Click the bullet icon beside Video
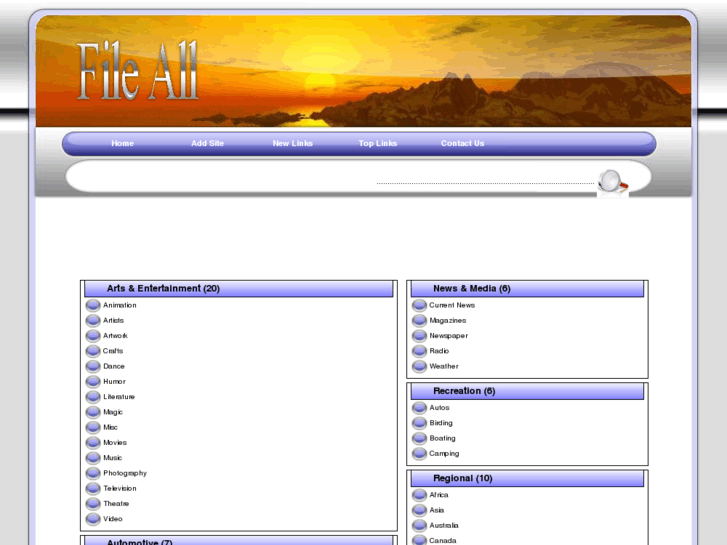The width and height of the screenshot is (727, 545). coord(93,519)
